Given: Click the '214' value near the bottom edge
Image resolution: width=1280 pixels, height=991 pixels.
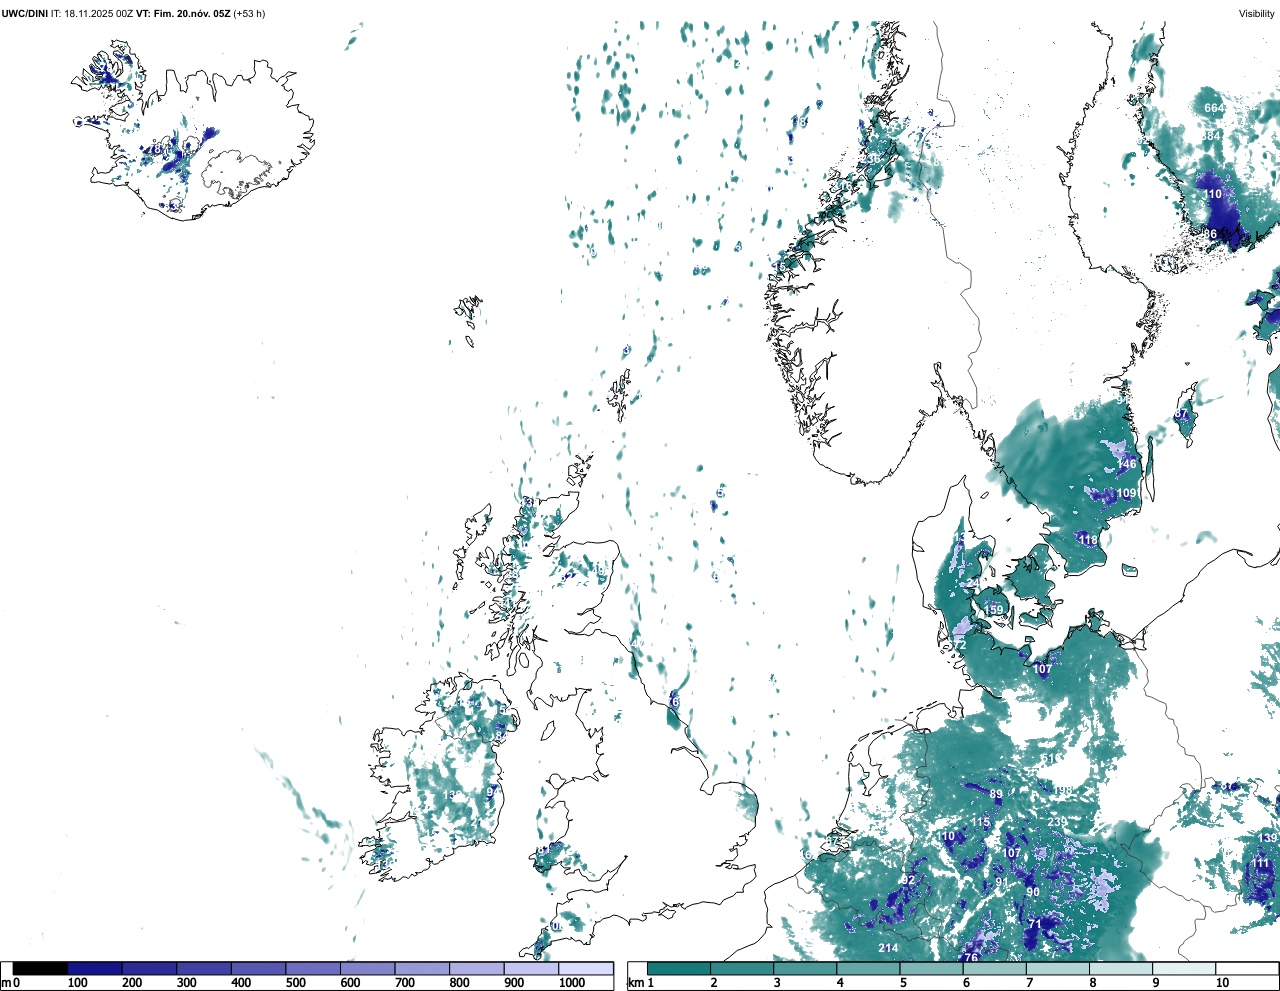Looking at the screenshot, I should click(888, 948).
